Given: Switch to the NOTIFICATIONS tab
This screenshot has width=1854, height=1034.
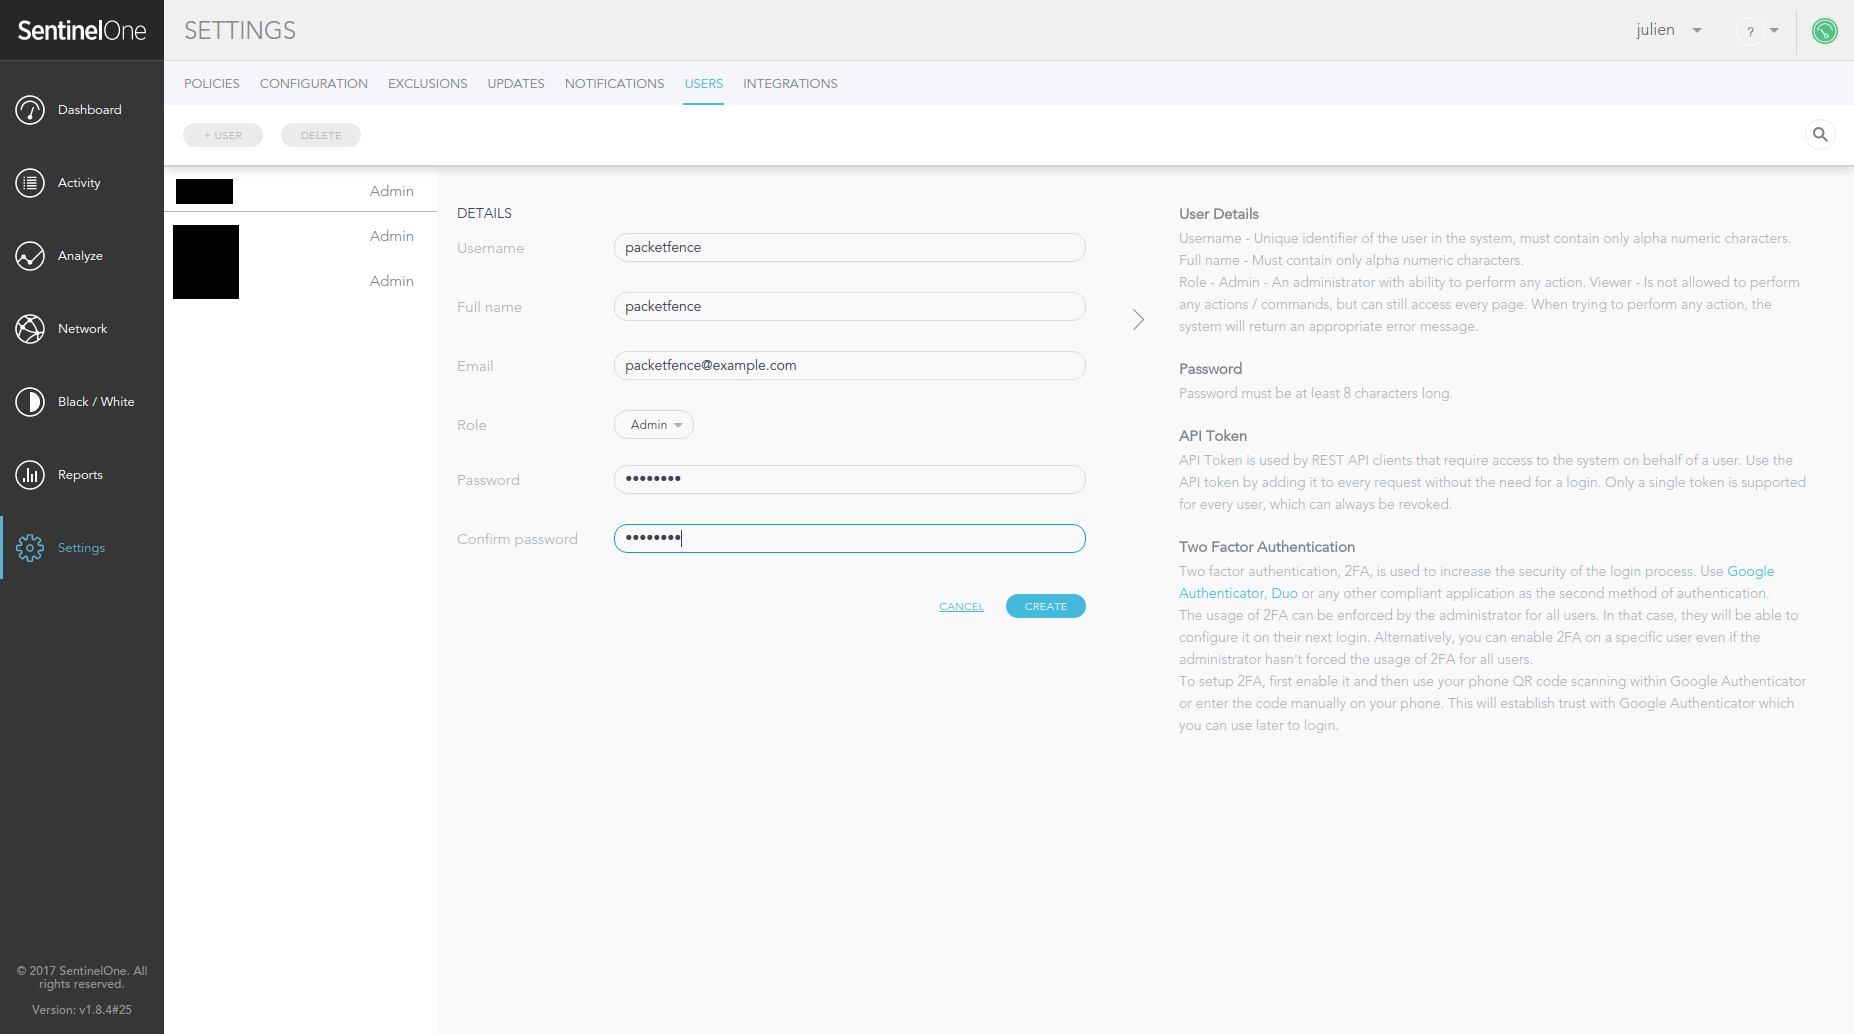Looking at the screenshot, I should coord(614,83).
